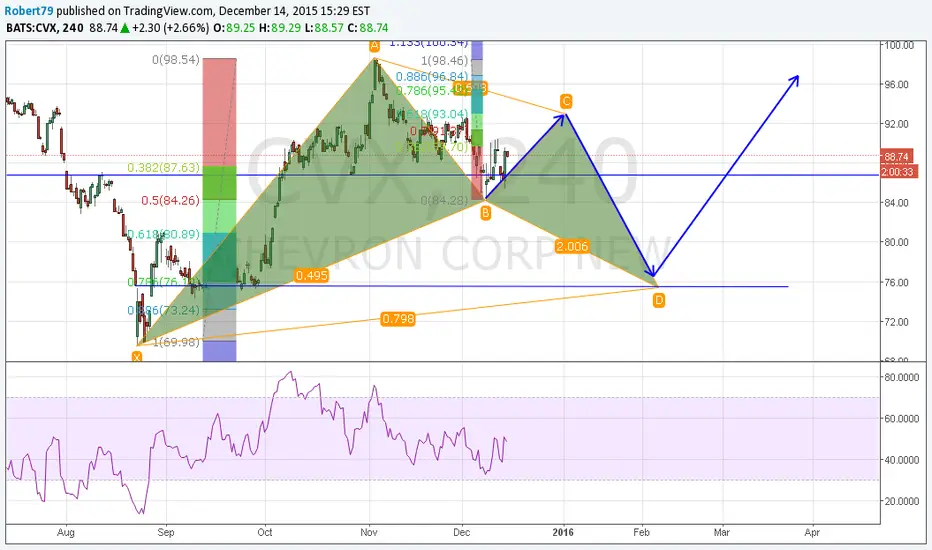
Task: Select the orange pattern point label D
Action: tap(659, 301)
